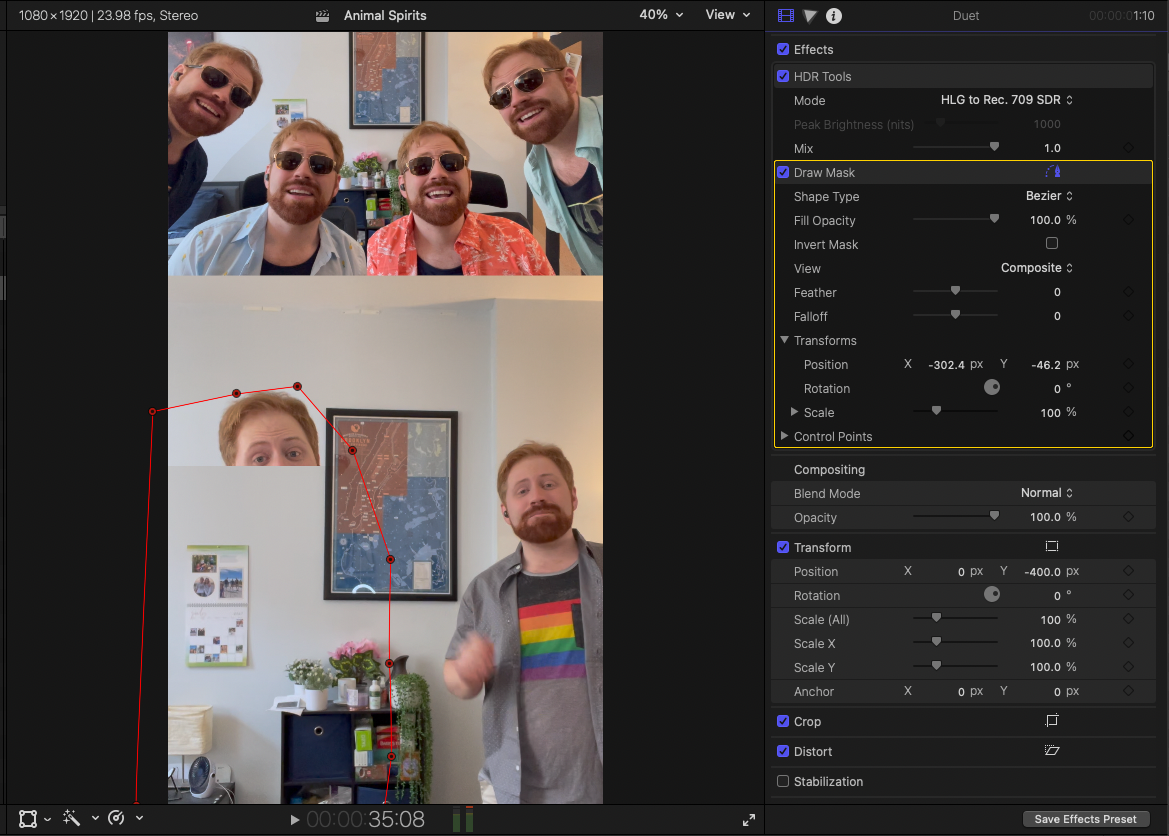Open the Info inspector icon
Viewport: 1169px width, 836px height.
(833, 16)
